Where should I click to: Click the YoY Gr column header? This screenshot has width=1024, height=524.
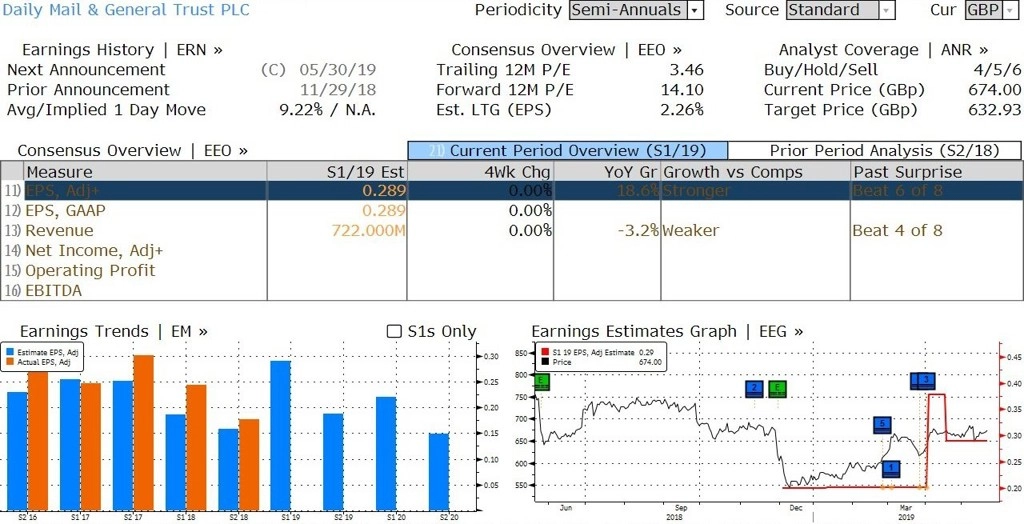pos(607,172)
